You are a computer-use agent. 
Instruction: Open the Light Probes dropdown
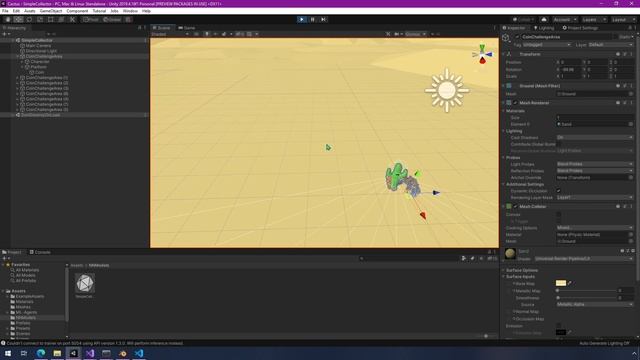pyautogui.click(x=595, y=164)
